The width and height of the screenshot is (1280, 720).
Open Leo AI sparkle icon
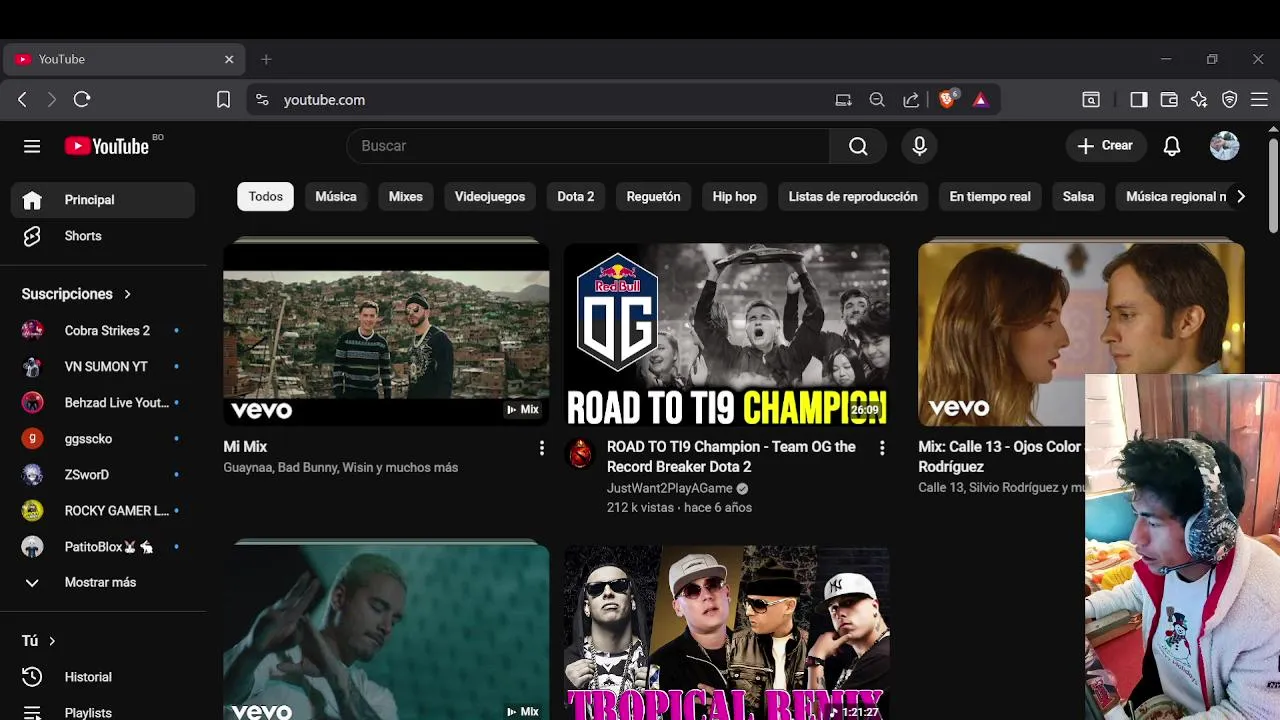pos(1199,99)
